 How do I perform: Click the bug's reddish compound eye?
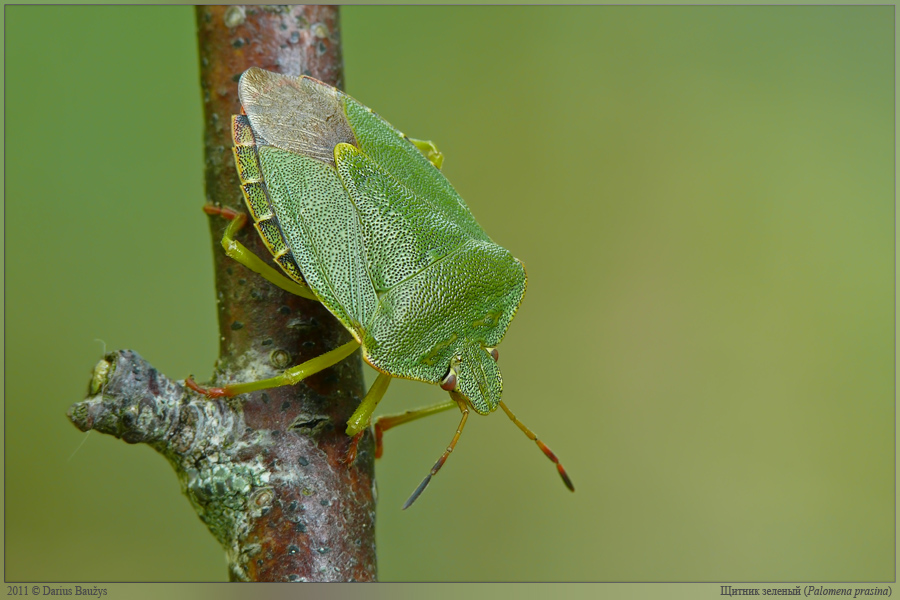tap(449, 380)
